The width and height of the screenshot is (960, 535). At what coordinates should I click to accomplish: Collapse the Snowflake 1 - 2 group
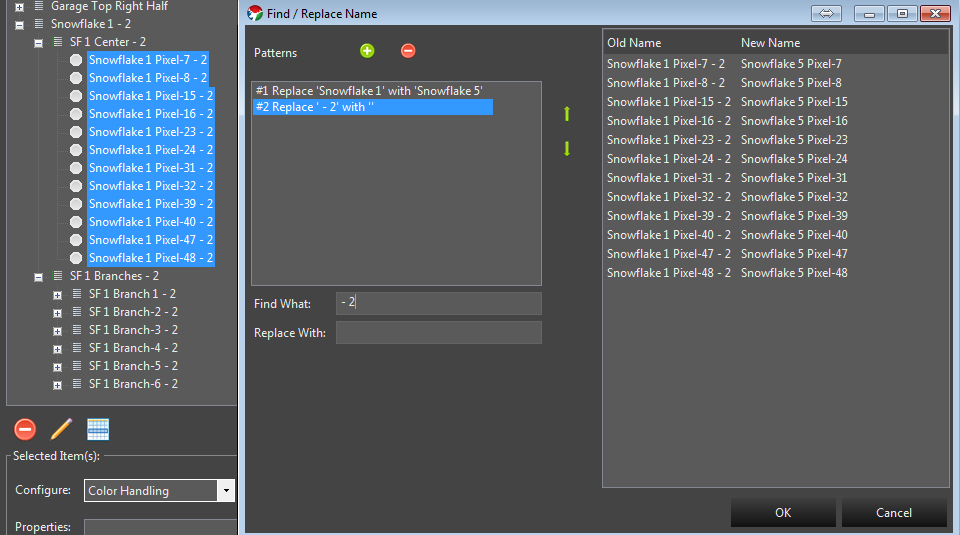click(20, 25)
